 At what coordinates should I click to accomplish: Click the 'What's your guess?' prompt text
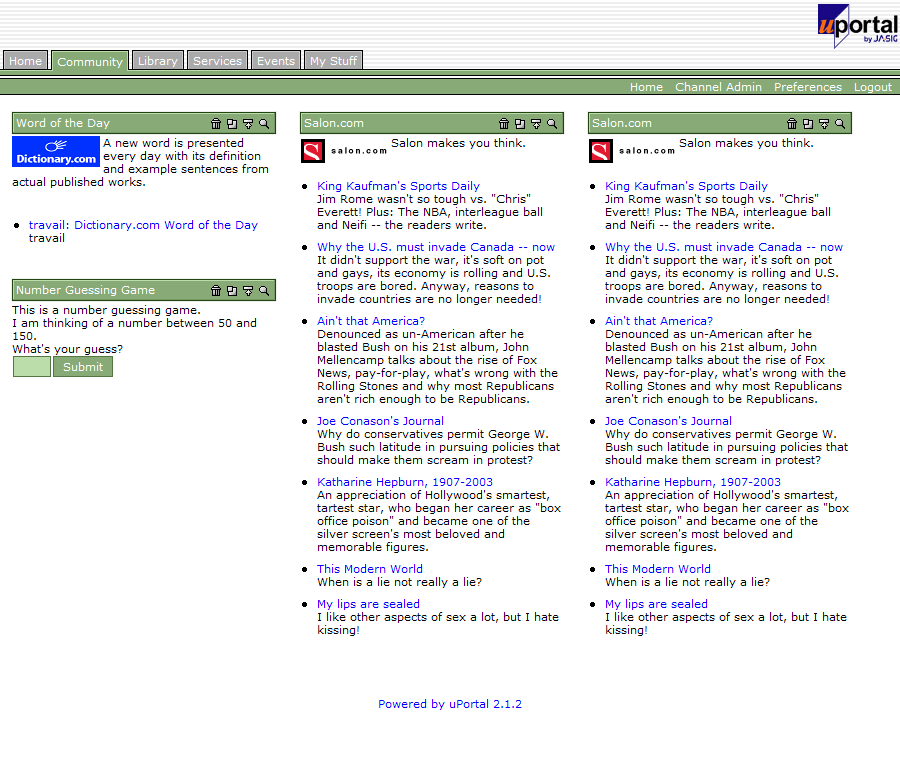pos(68,349)
